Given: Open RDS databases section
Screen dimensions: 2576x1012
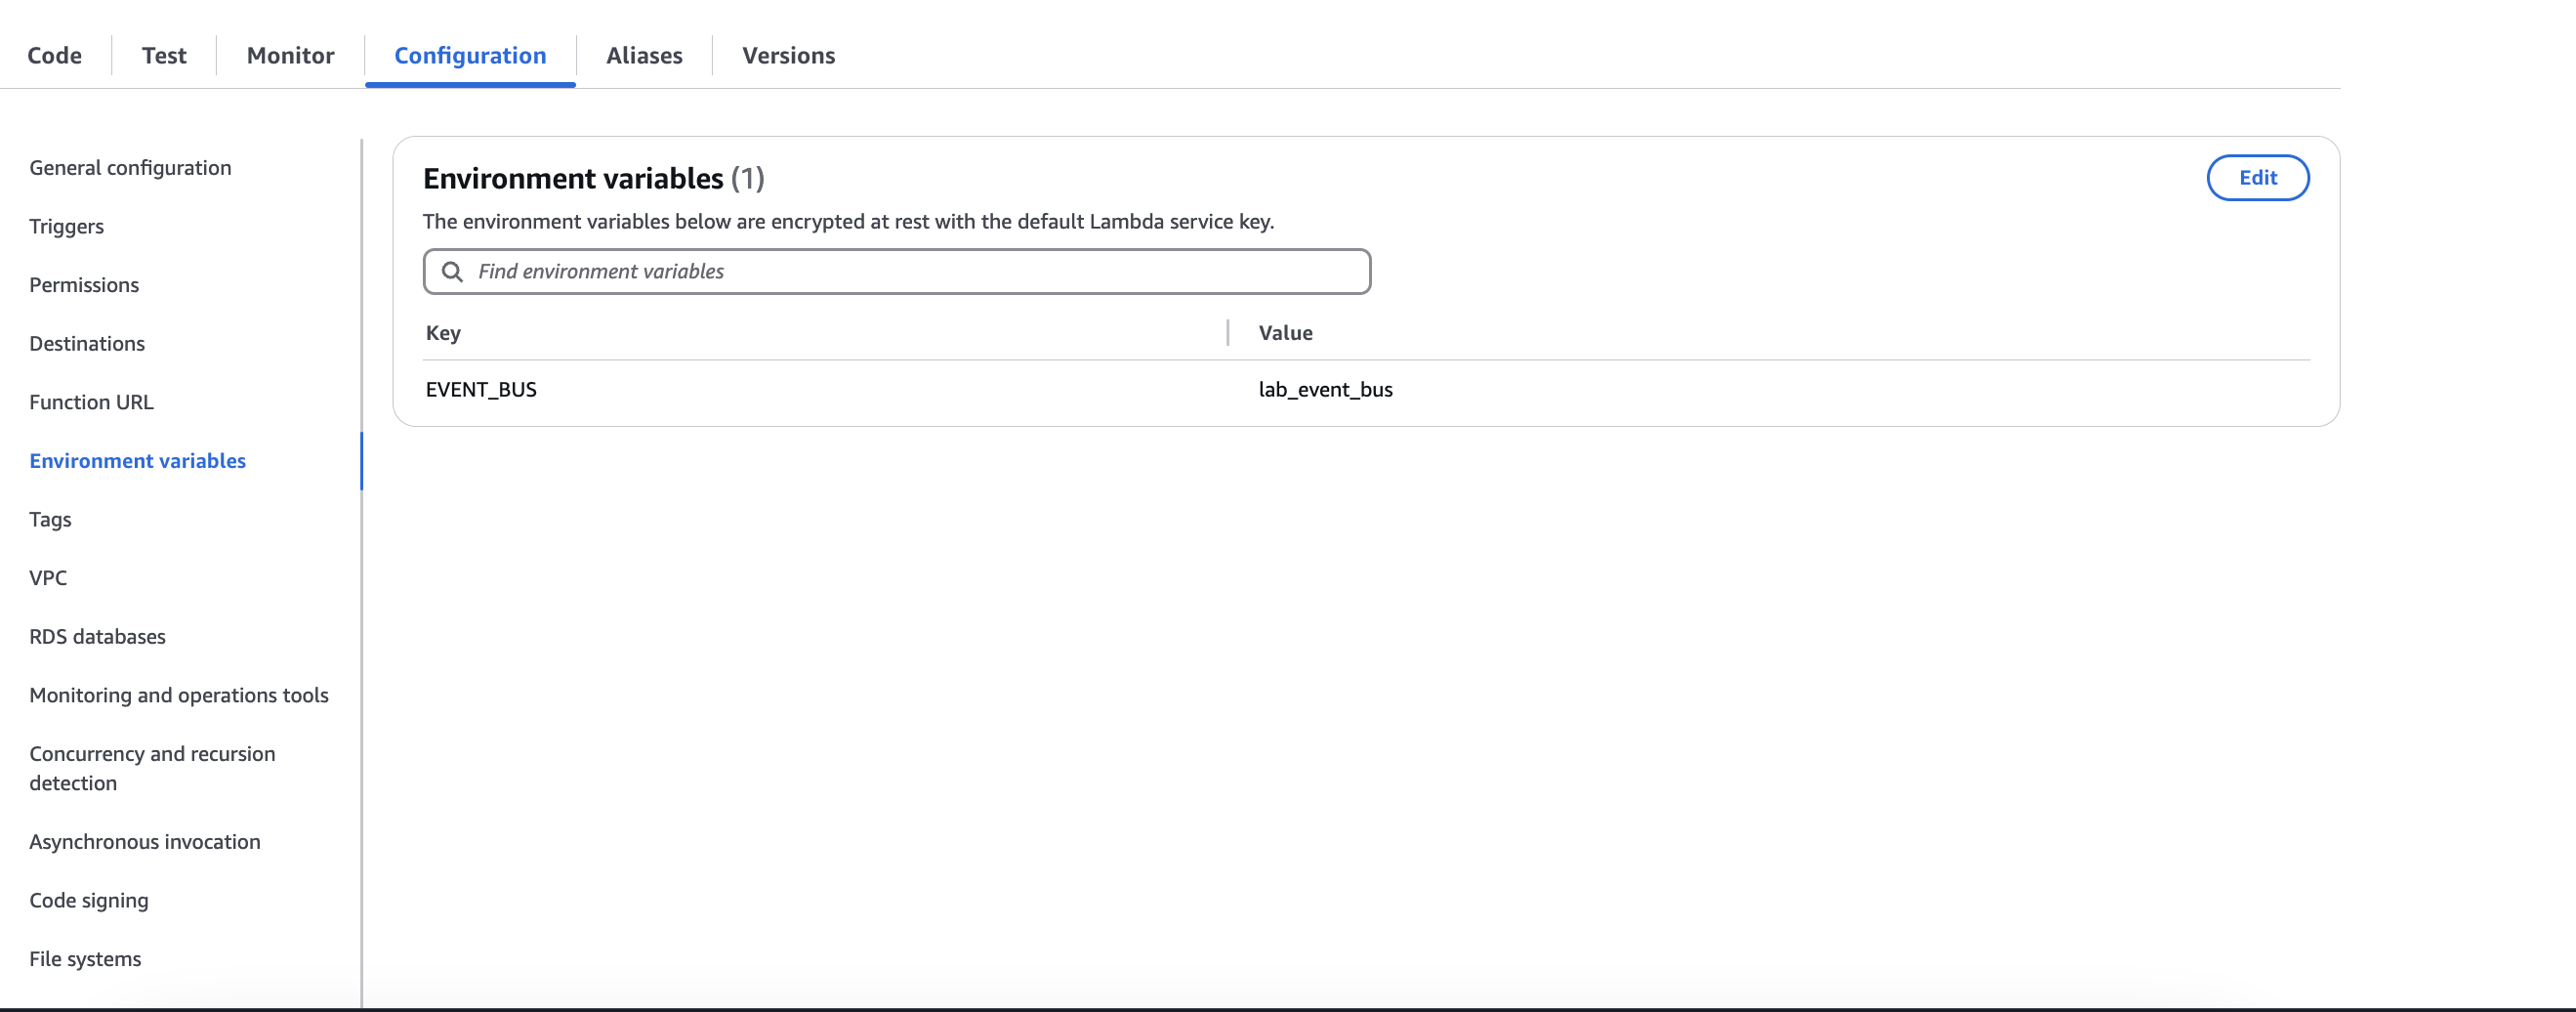Looking at the screenshot, I should pos(98,637).
